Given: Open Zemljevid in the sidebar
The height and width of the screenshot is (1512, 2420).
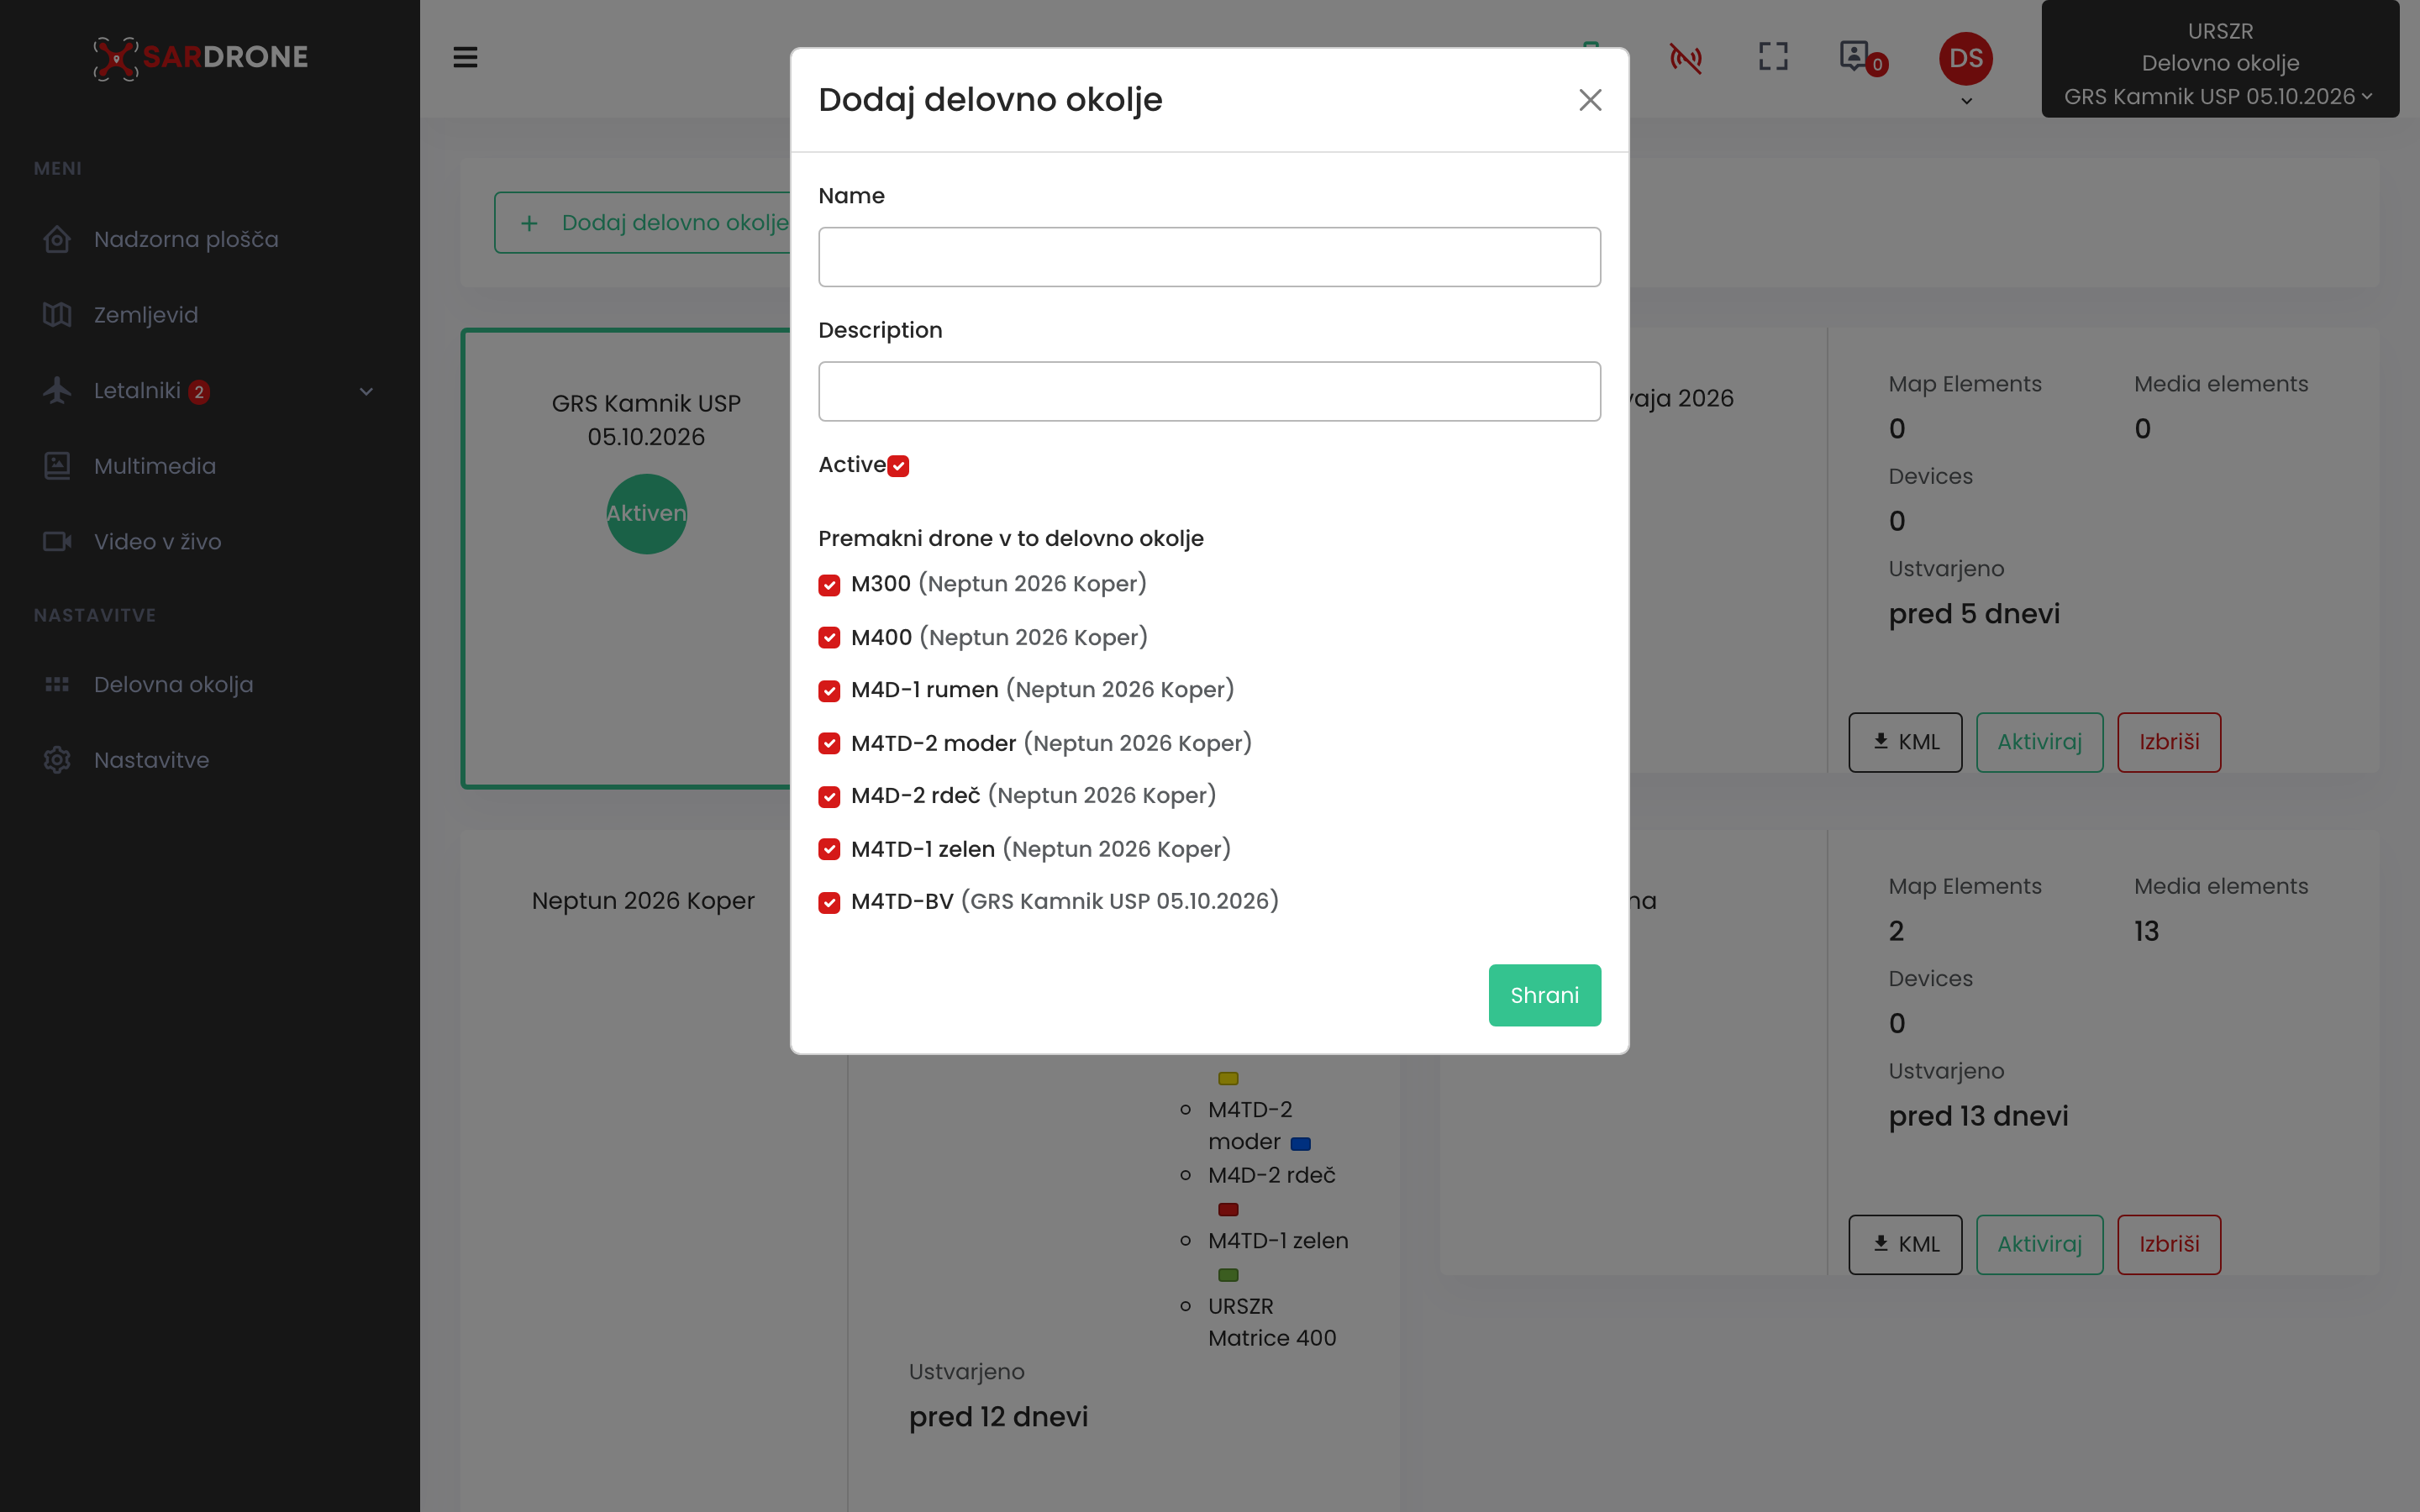Looking at the screenshot, I should 146,315.
